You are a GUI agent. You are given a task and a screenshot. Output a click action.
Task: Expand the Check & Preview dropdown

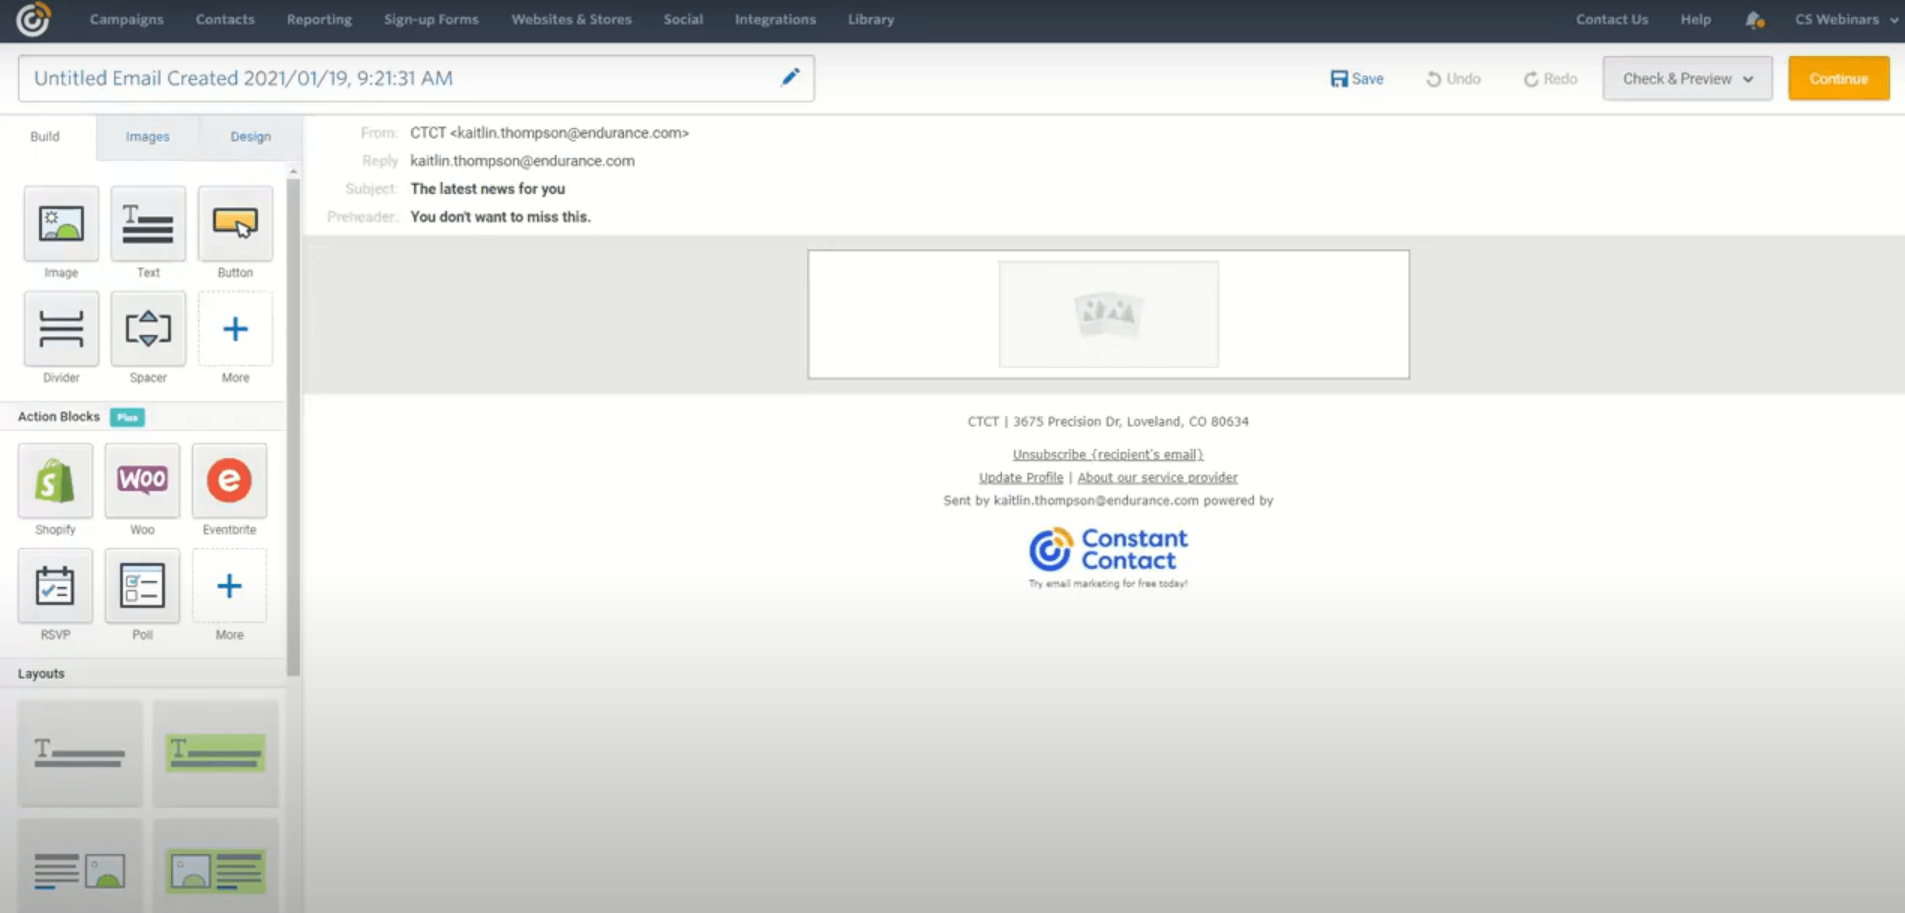click(x=1687, y=79)
